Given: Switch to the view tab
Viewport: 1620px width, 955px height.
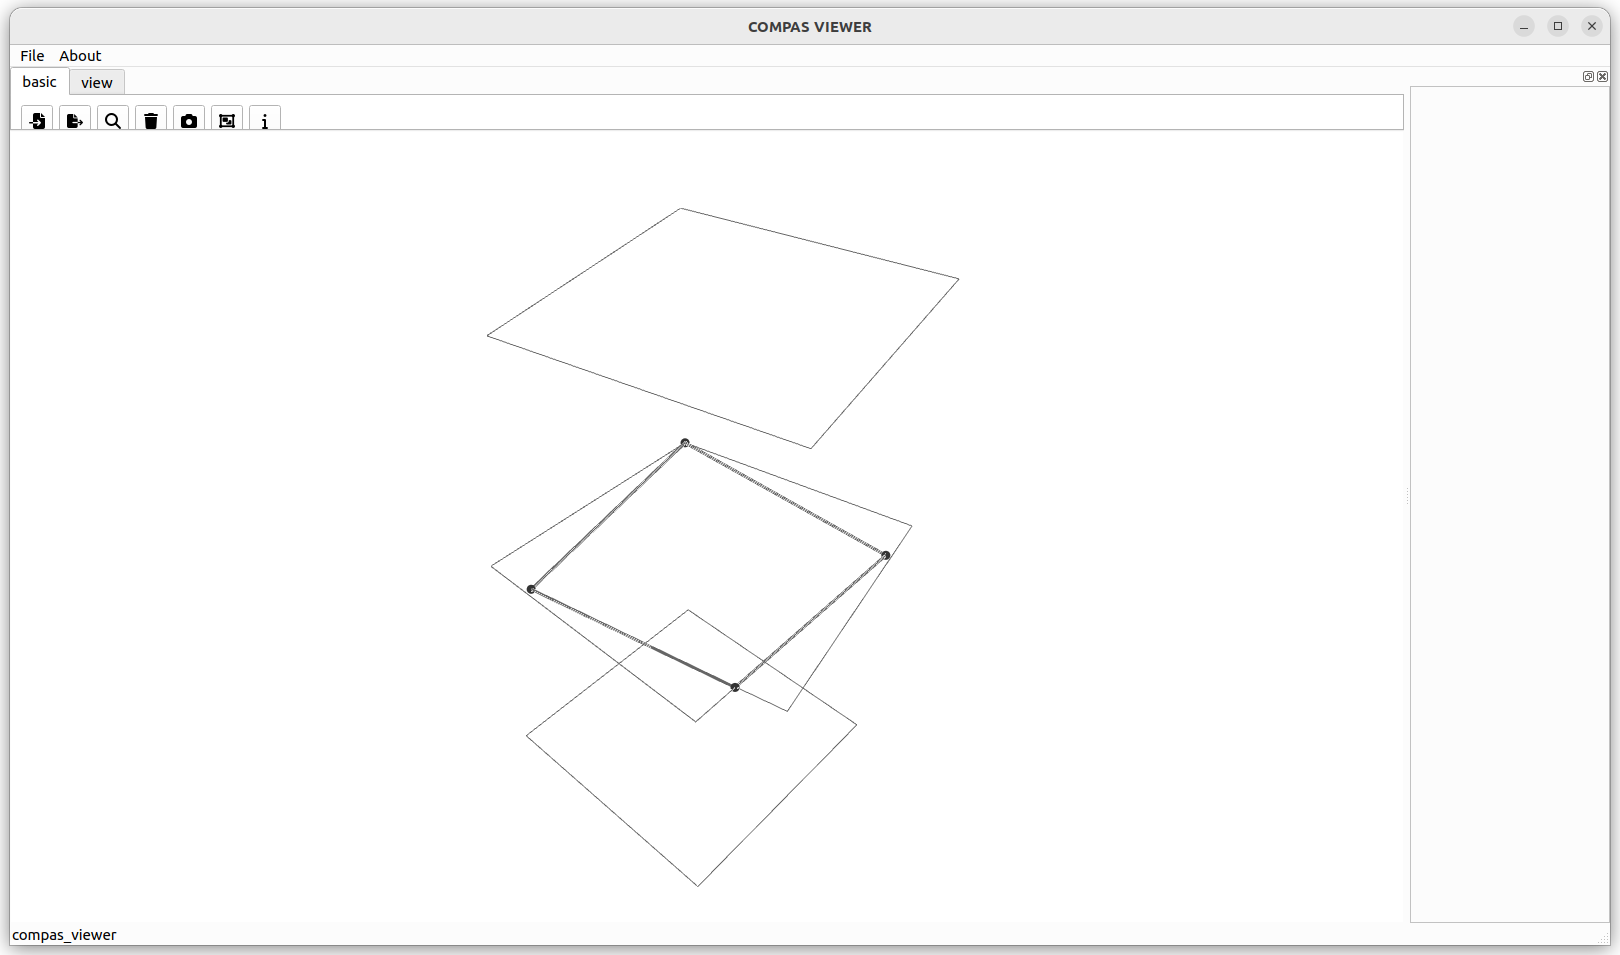Looking at the screenshot, I should pyautogui.click(x=97, y=83).
